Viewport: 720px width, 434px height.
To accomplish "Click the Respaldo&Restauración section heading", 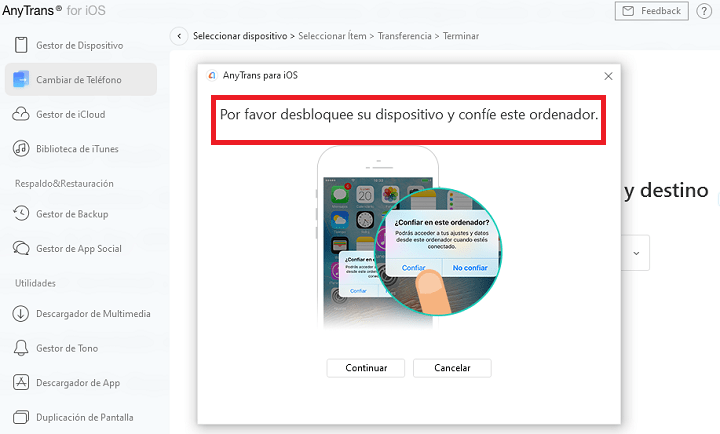I will coord(64,183).
